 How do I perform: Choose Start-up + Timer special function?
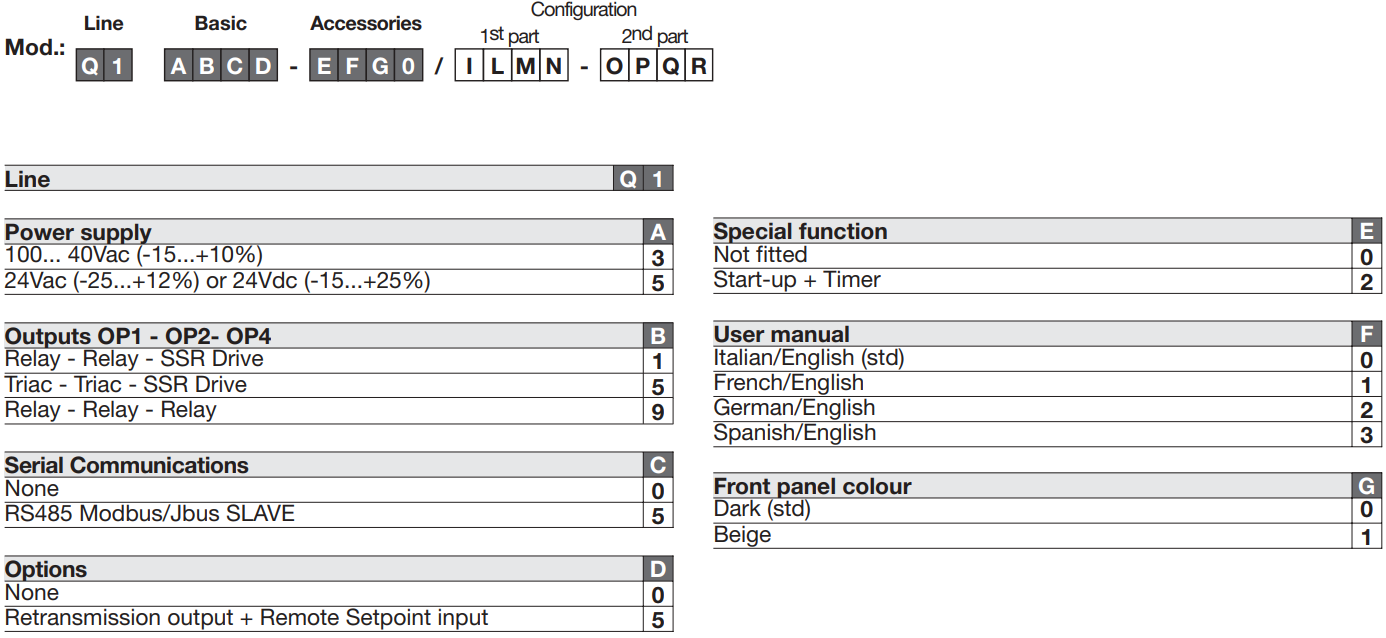(x=1047, y=281)
